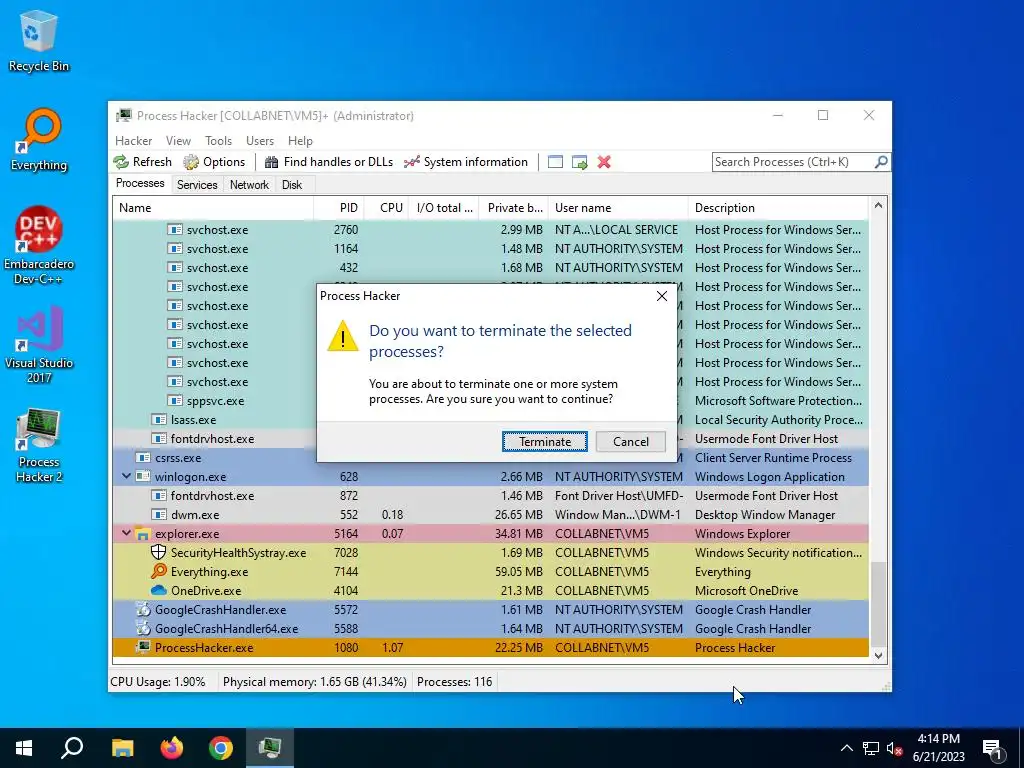Open Google Chrome from the taskbar
This screenshot has width=1024, height=768.
click(x=221, y=748)
